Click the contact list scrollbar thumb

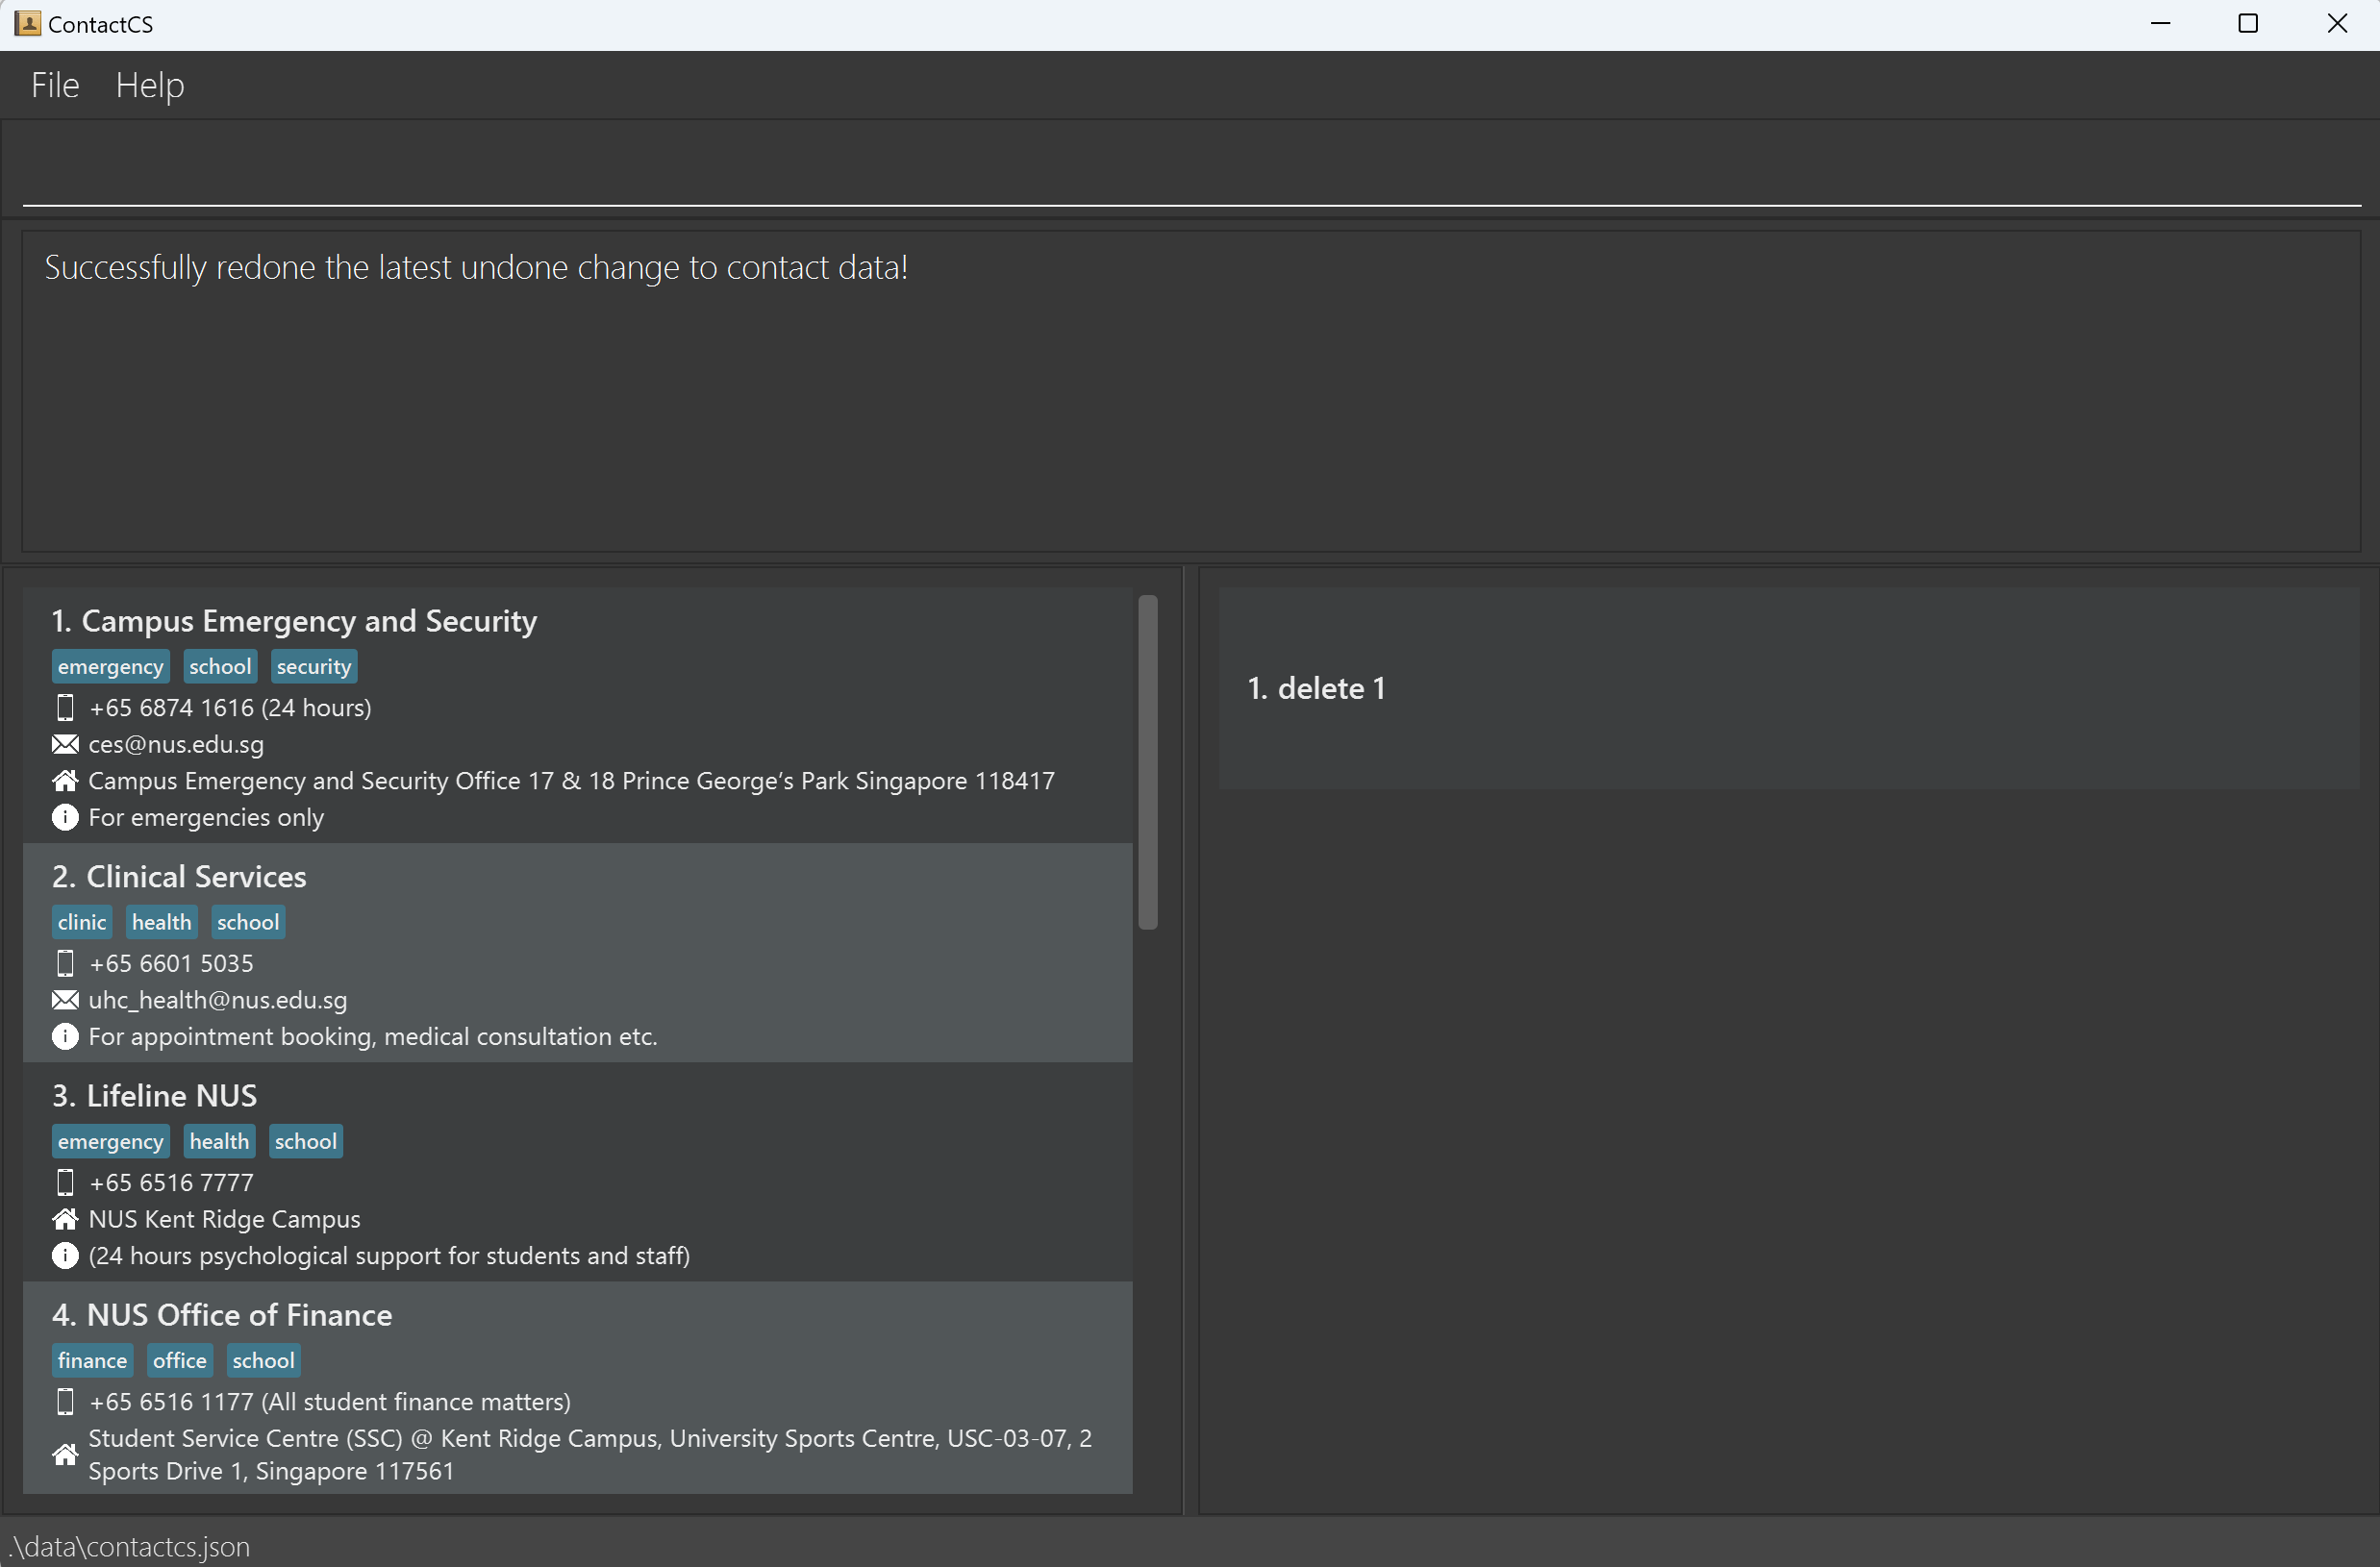pyautogui.click(x=1148, y=762)
